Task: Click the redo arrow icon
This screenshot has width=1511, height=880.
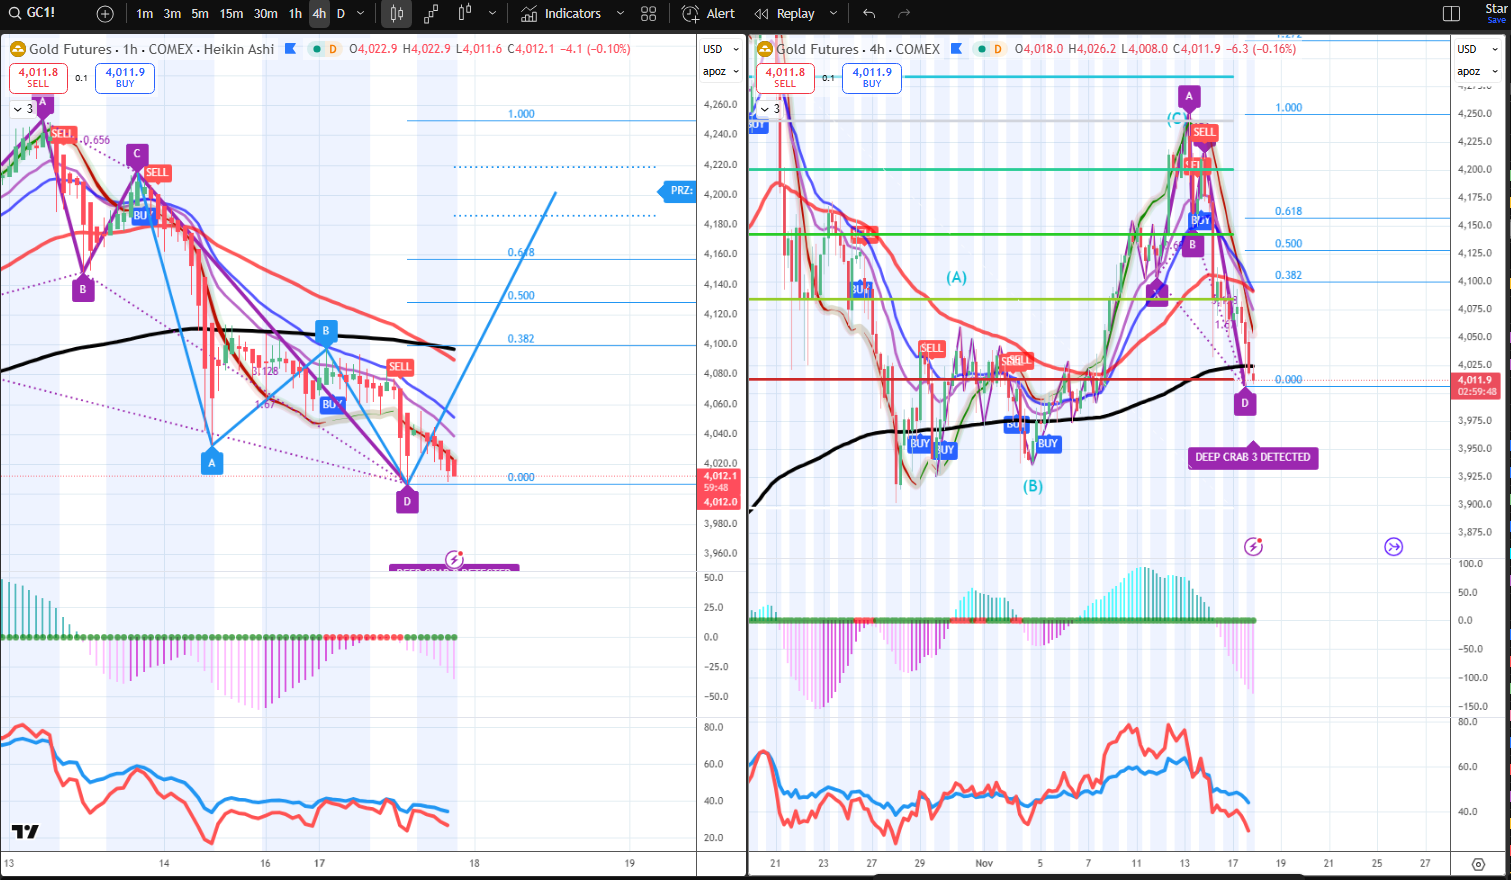Action: coord(904,14)
